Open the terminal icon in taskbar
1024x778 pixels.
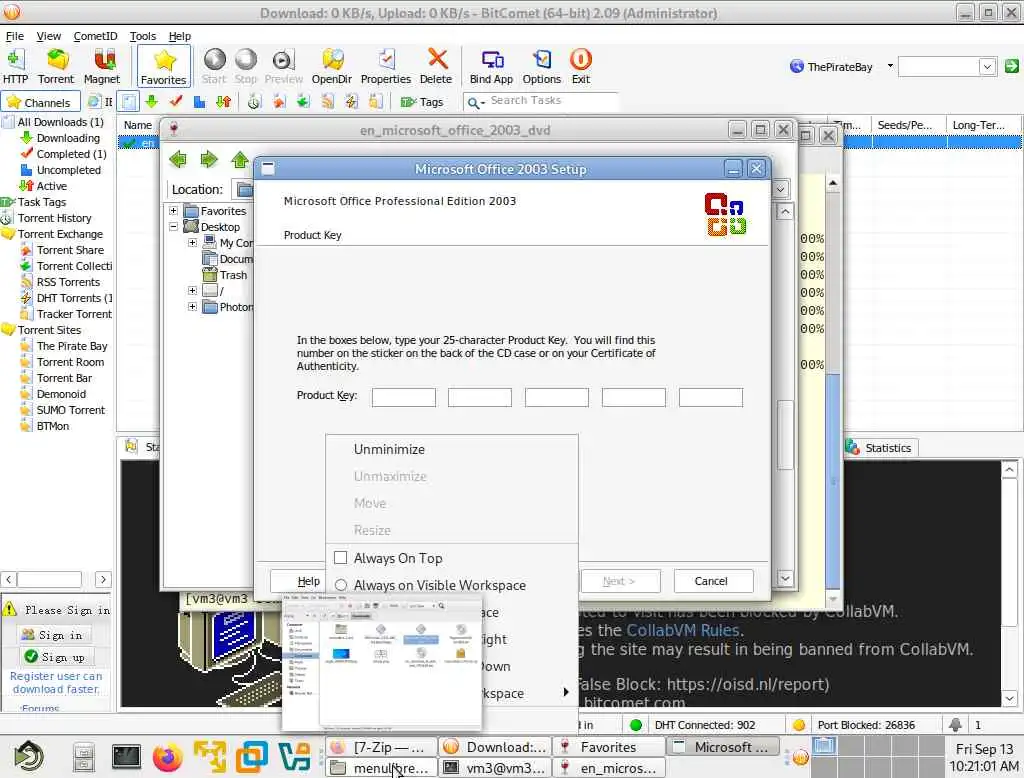(126, 756)
